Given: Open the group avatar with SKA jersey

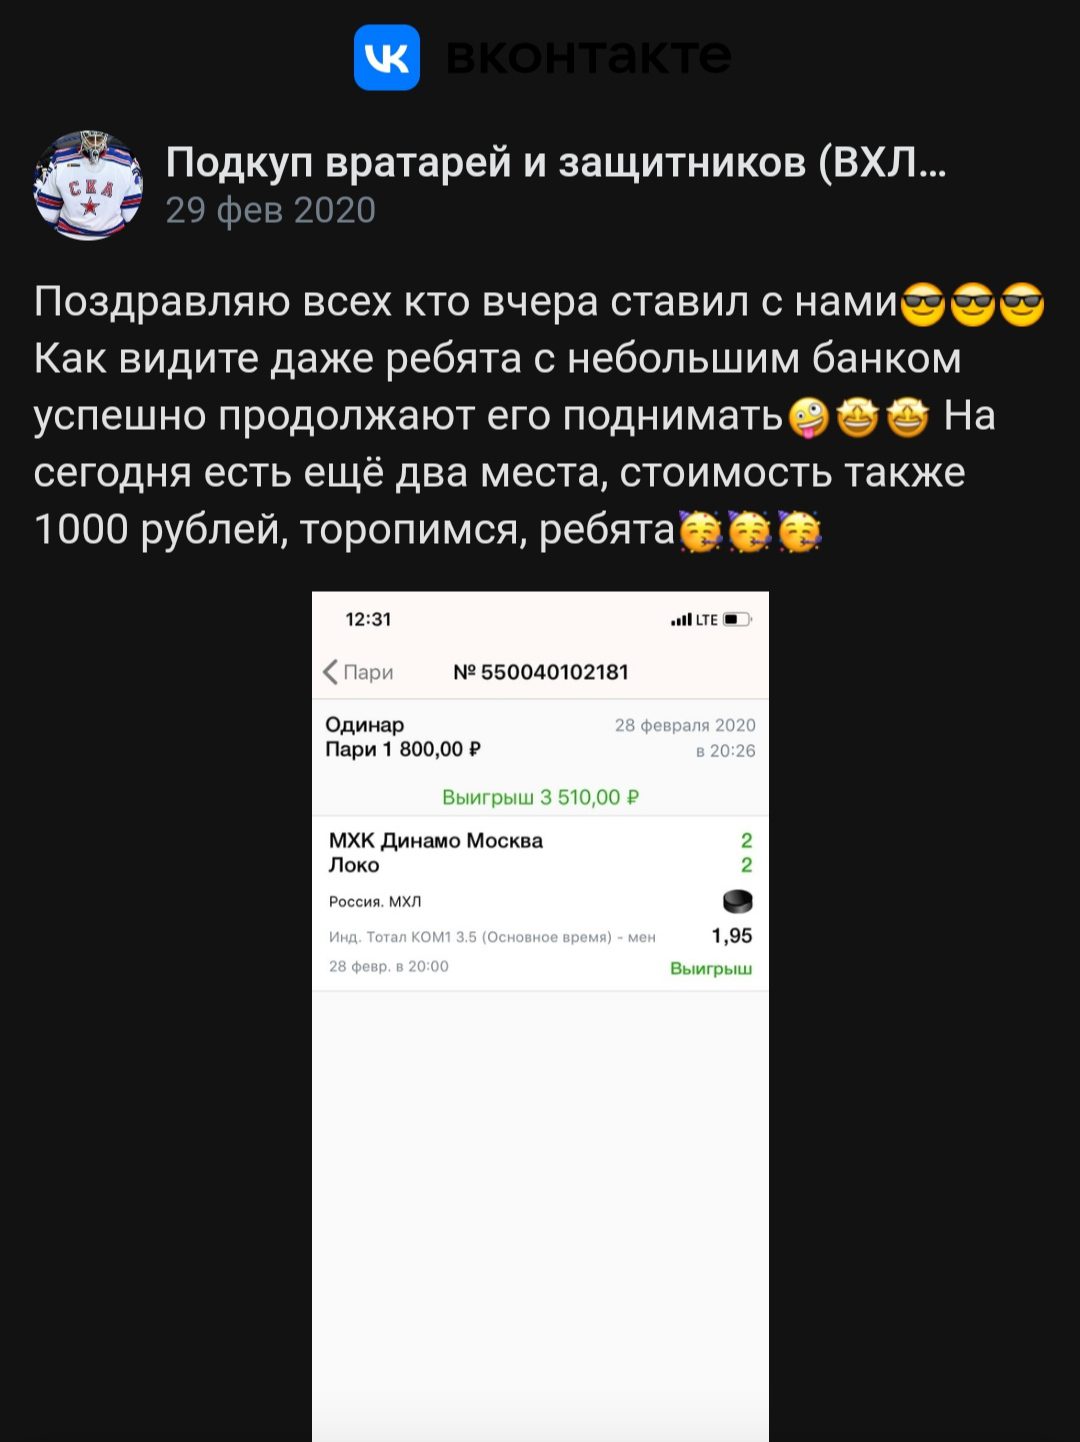Looking at the screenshot, I should [x=89, y=185].
